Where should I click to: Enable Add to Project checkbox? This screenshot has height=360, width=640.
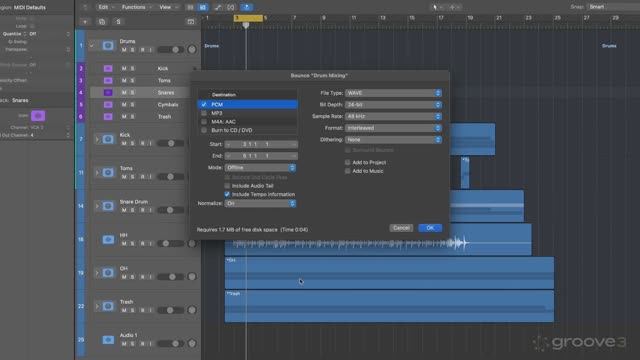pos(347,162)
